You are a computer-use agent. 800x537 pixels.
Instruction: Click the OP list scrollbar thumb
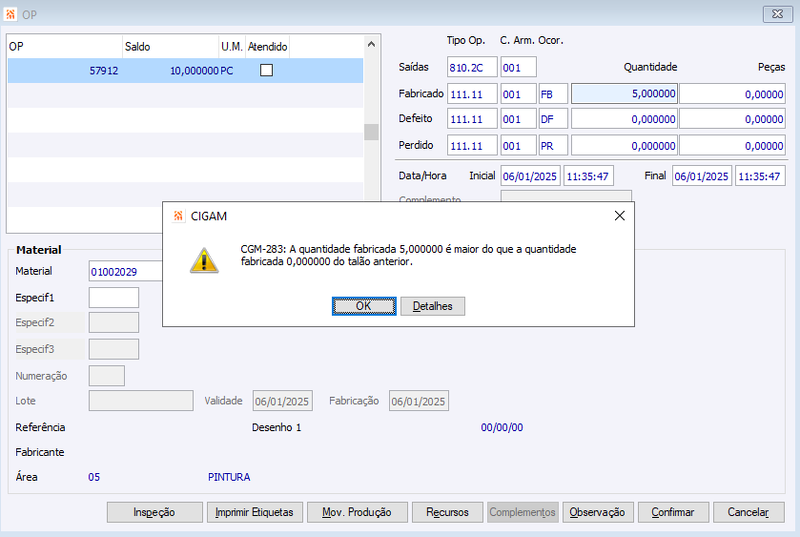pos(371,132)
